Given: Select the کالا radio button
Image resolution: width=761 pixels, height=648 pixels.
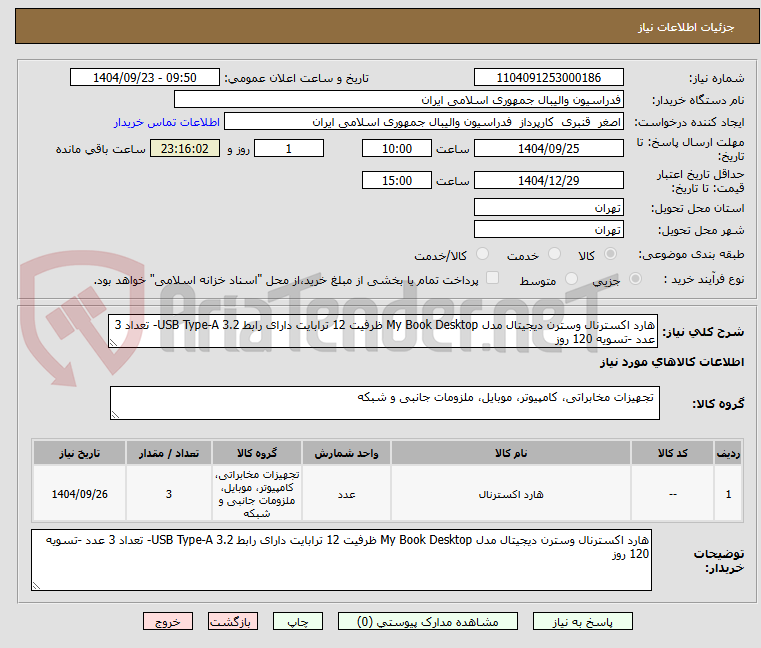Looking at the screenshot, I should point(610,254).
